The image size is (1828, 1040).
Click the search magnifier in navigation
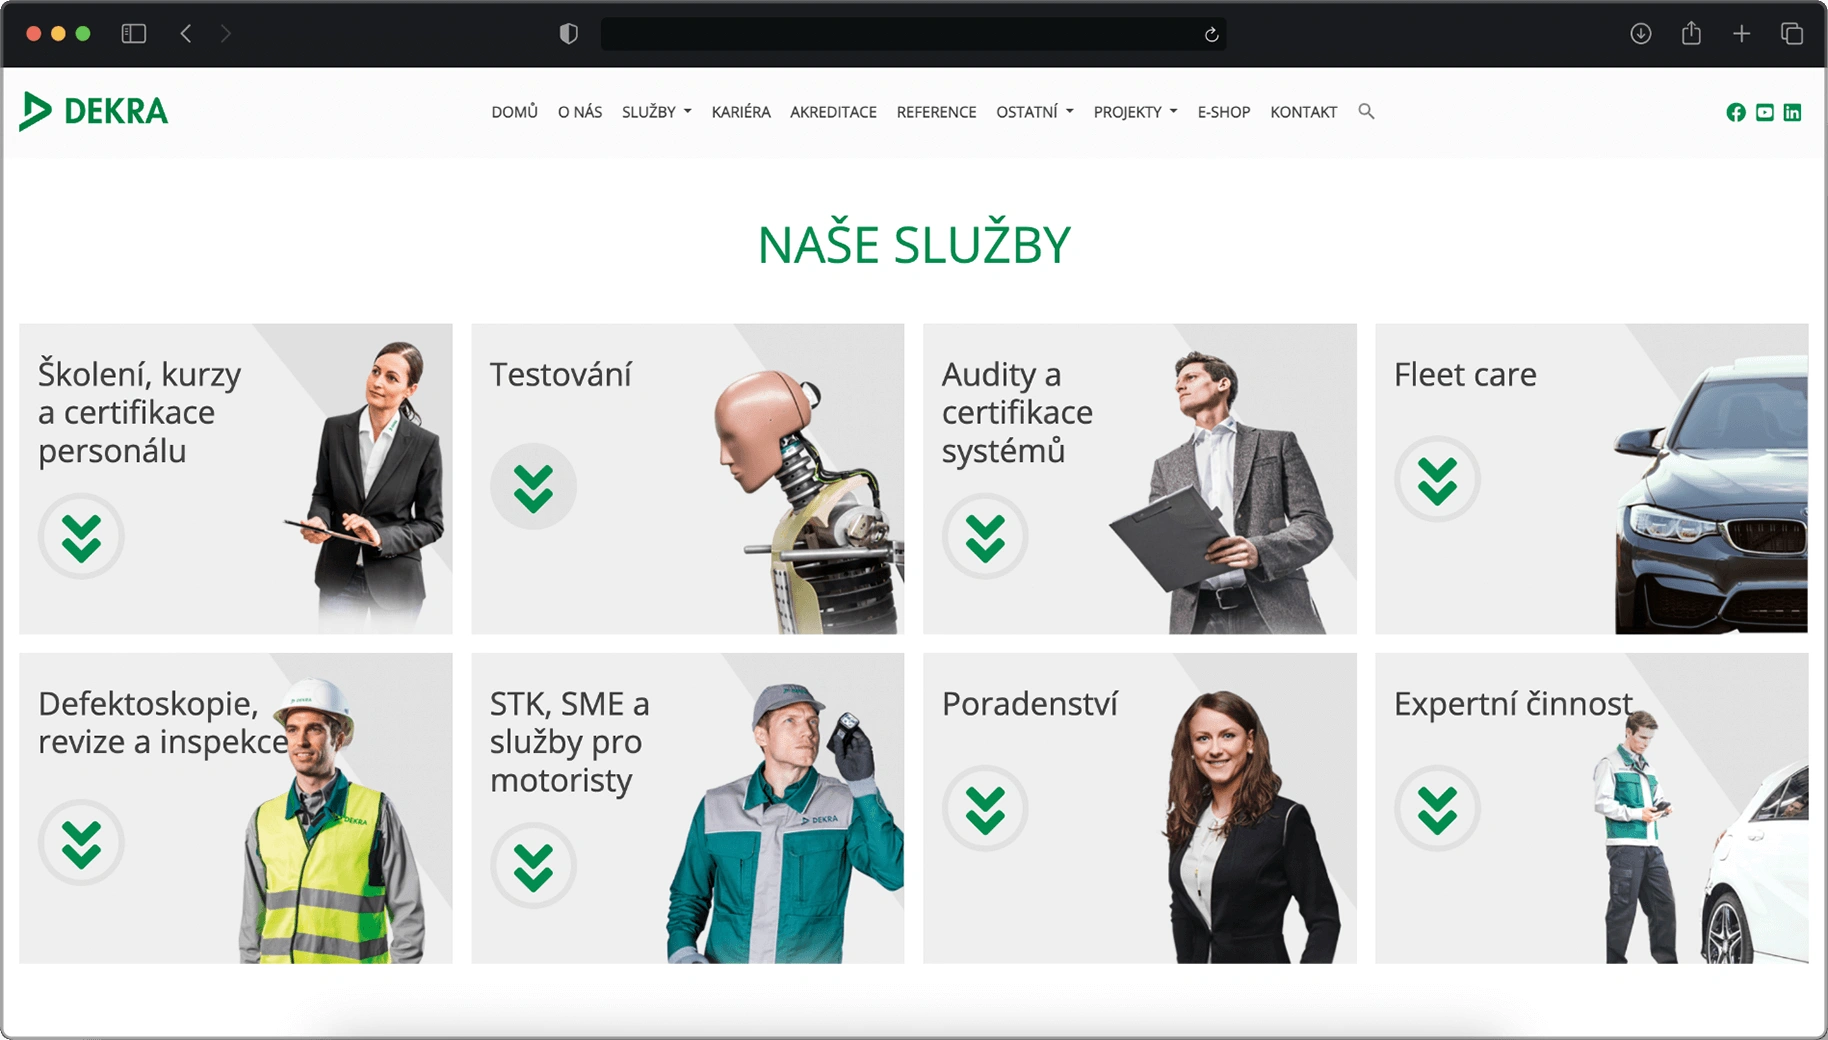click(x=1366, y=111)
